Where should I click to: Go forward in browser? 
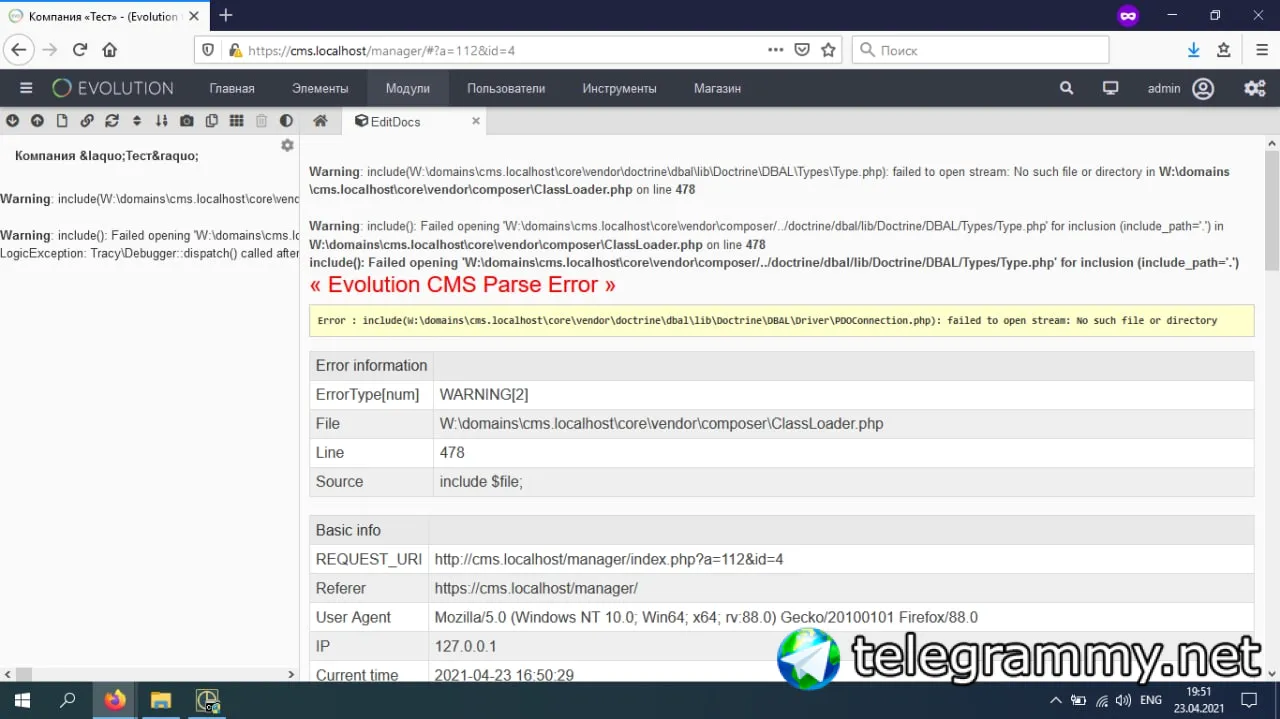[49, 50]
